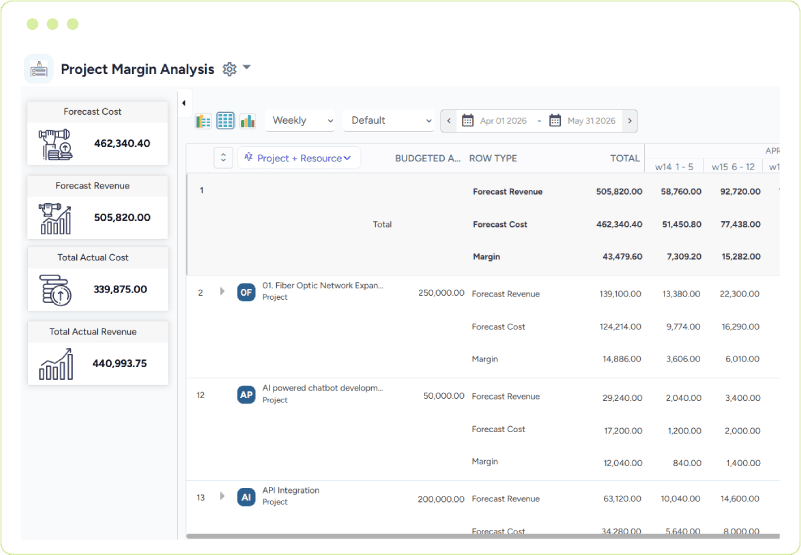Click the 58,760.00 week 14 revenue cell
Image resolution: width=801 pixels, height=555 pixels.
(681, 192)
